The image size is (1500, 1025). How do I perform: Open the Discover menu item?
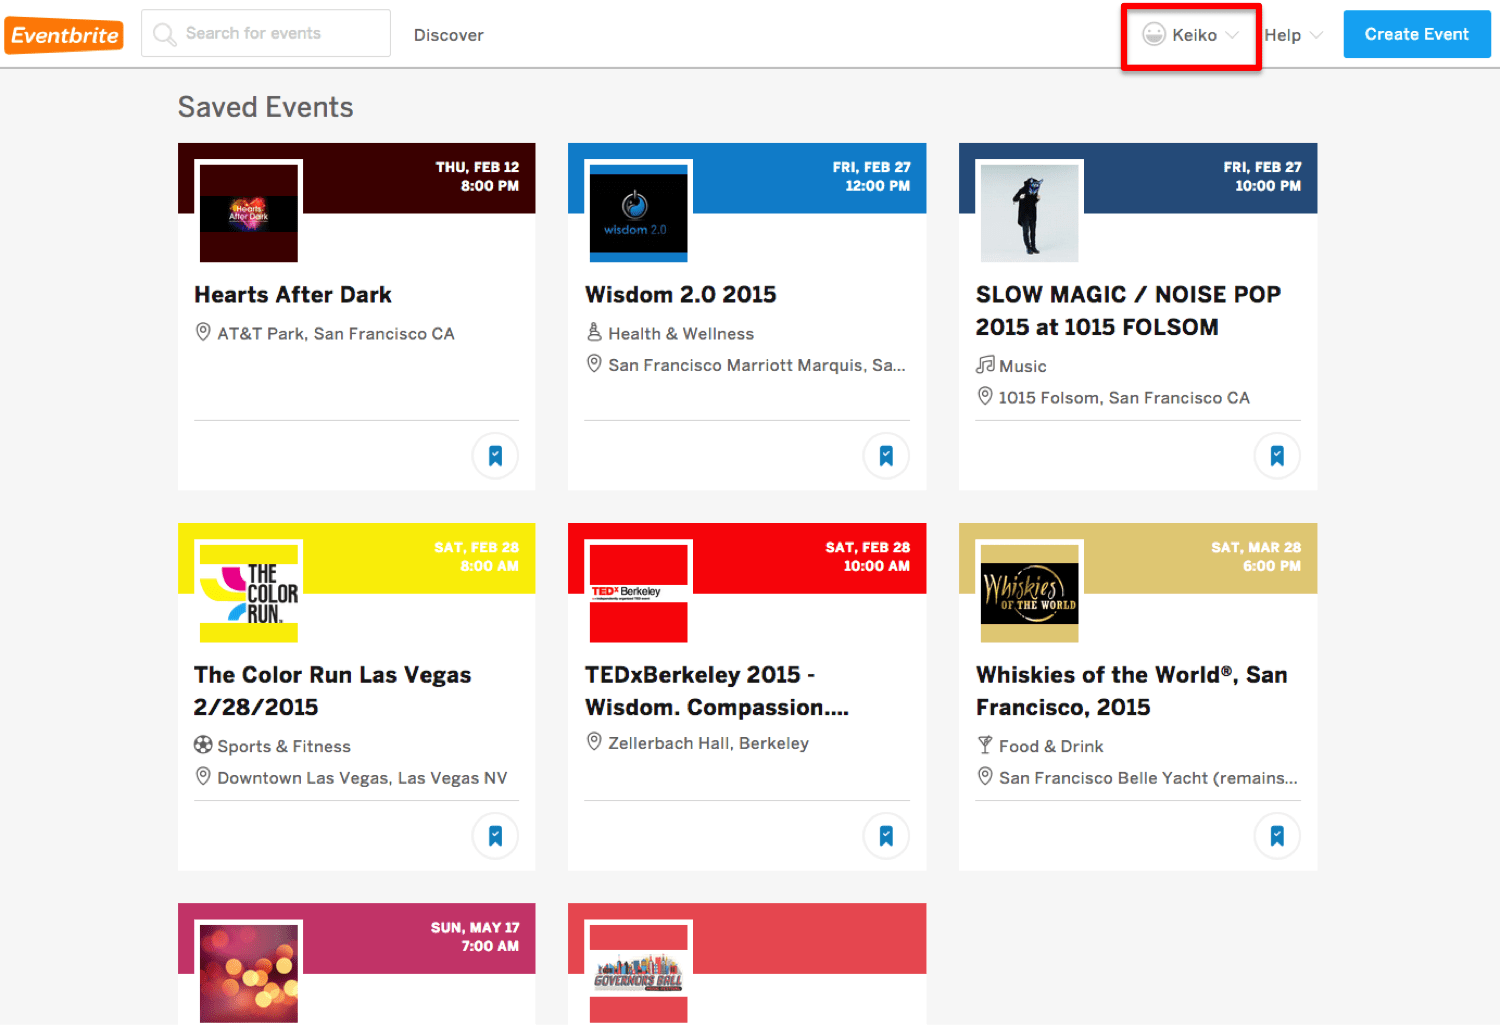tap(448, 35)
